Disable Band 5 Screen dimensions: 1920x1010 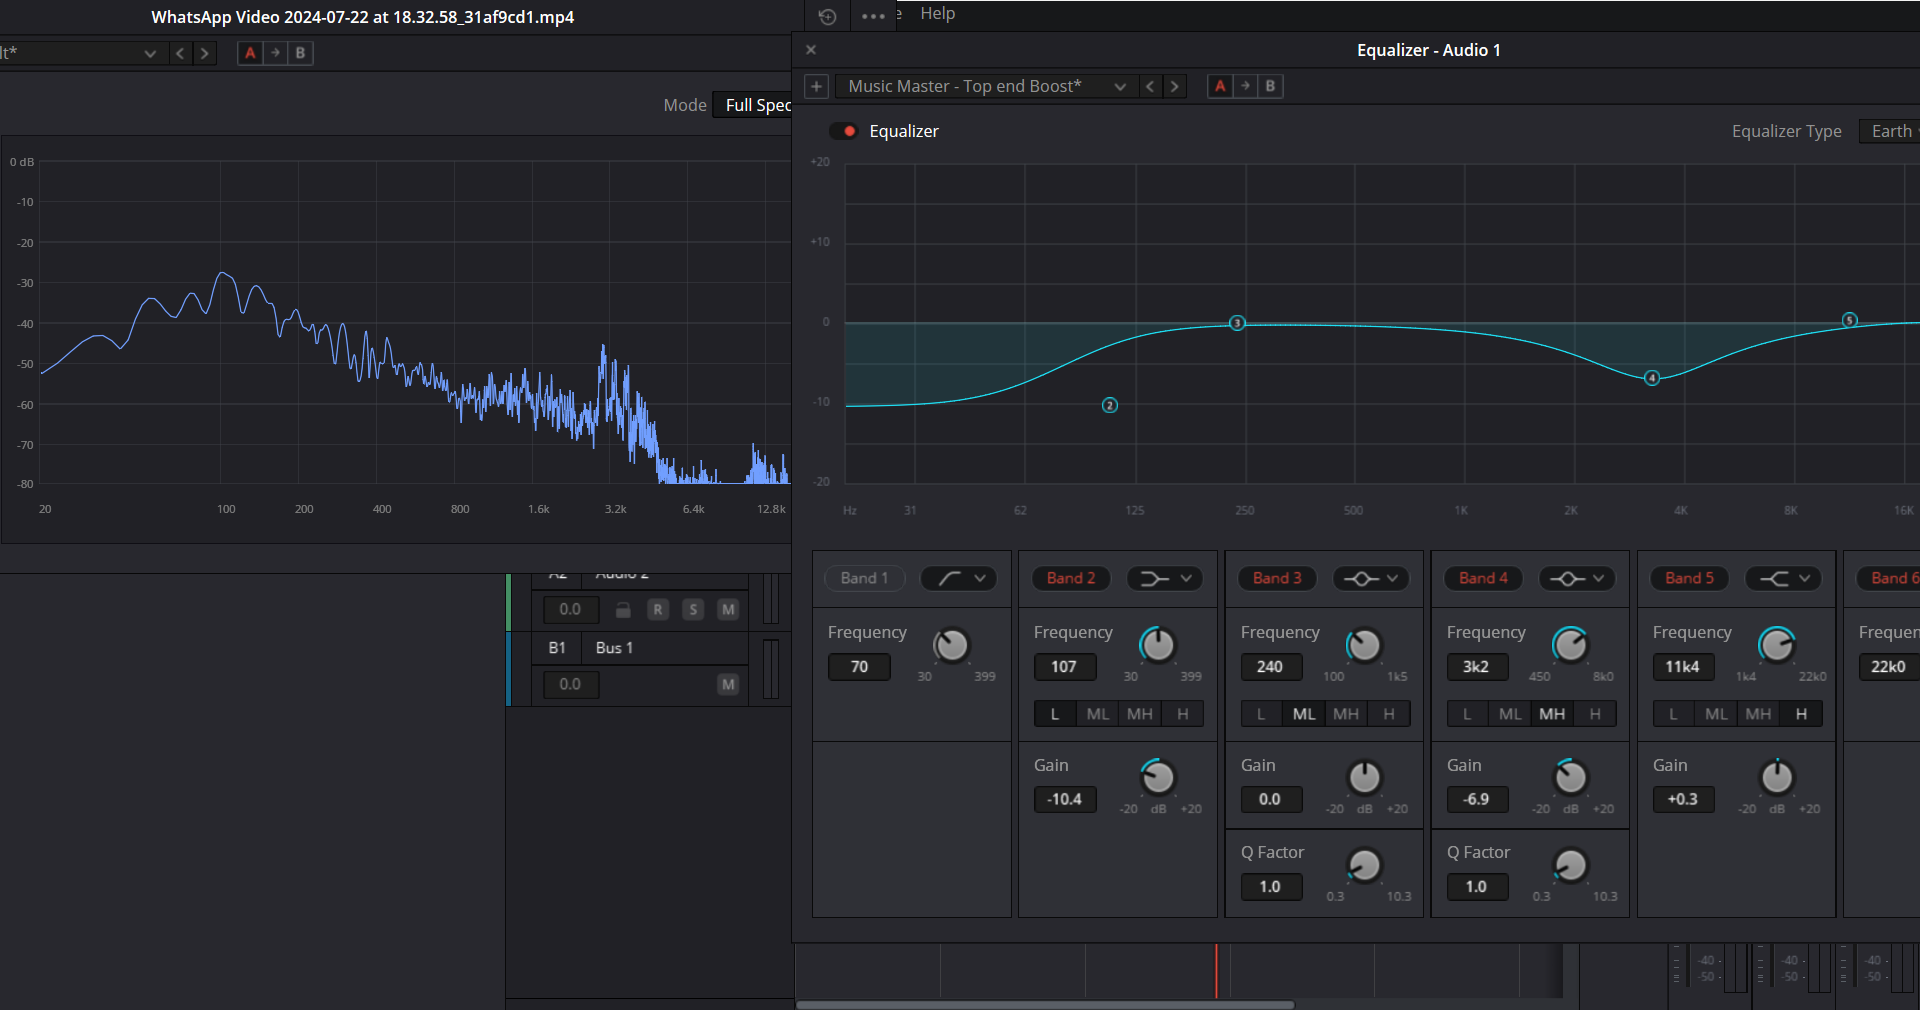pos(1689,578)
